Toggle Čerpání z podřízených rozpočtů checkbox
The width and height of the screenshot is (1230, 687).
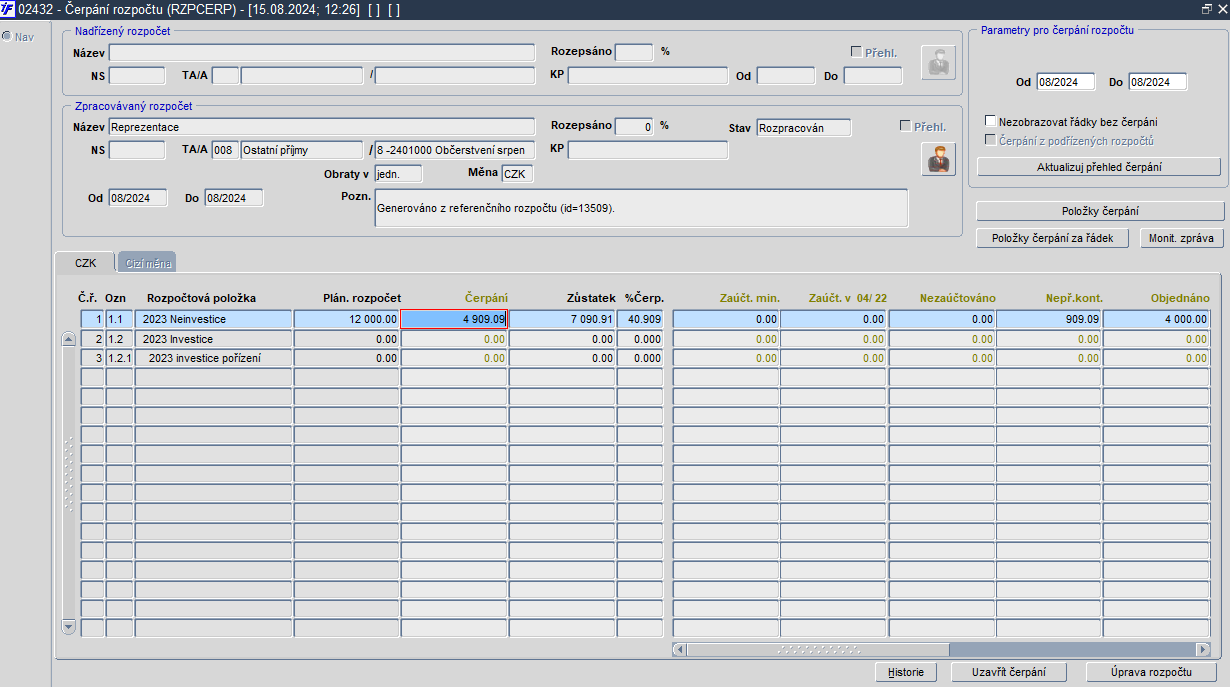tap(990, 141)
